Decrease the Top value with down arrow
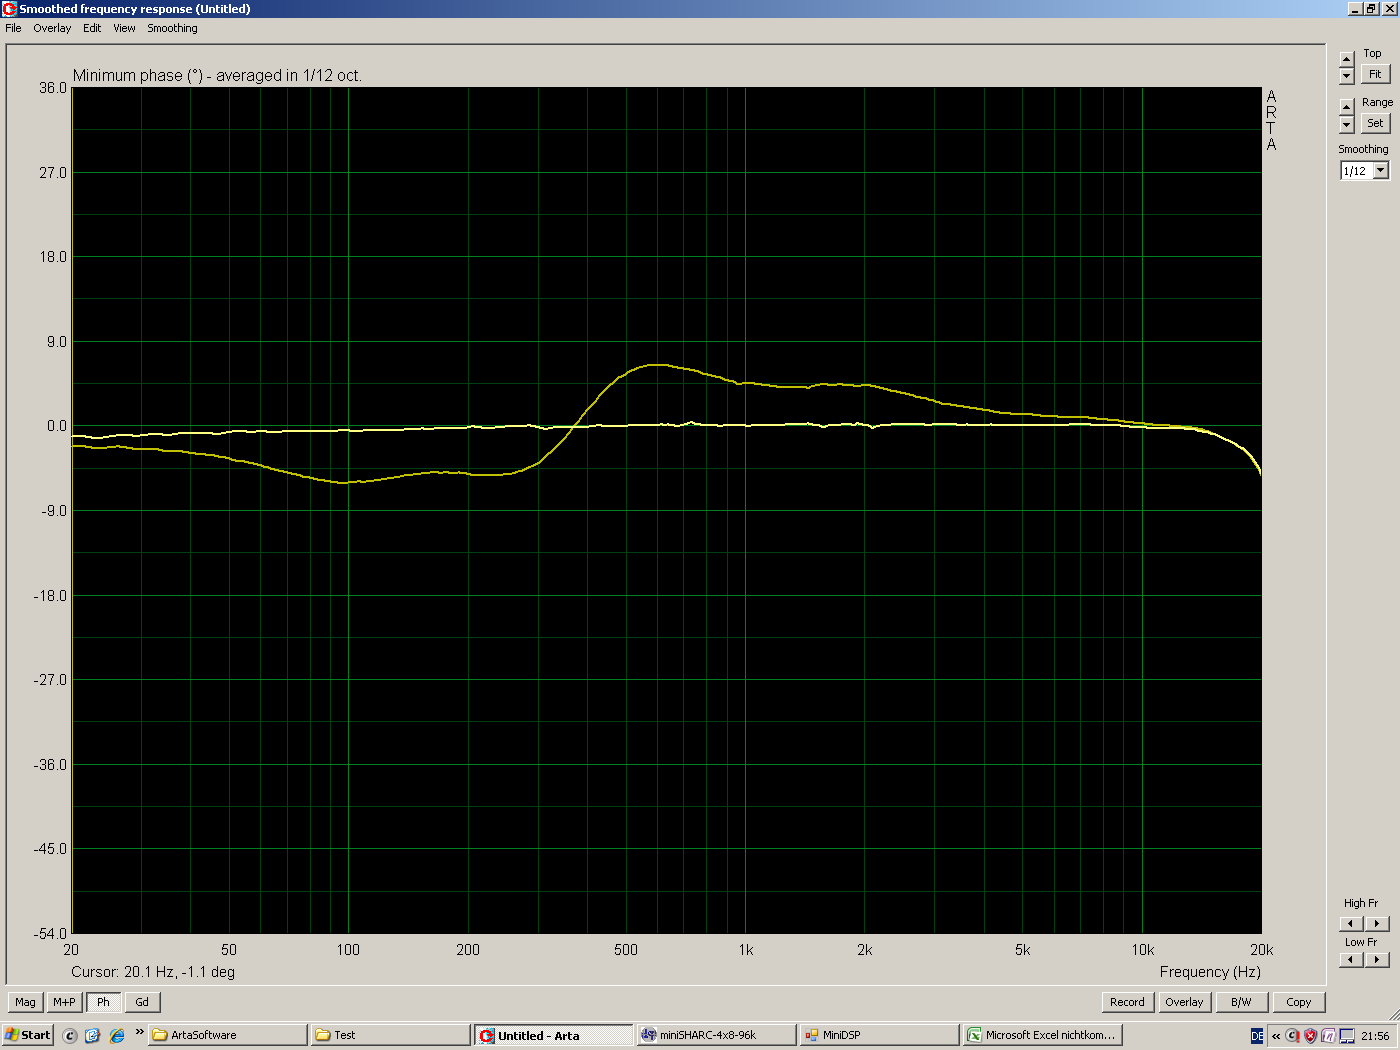 pos(1346,76)
